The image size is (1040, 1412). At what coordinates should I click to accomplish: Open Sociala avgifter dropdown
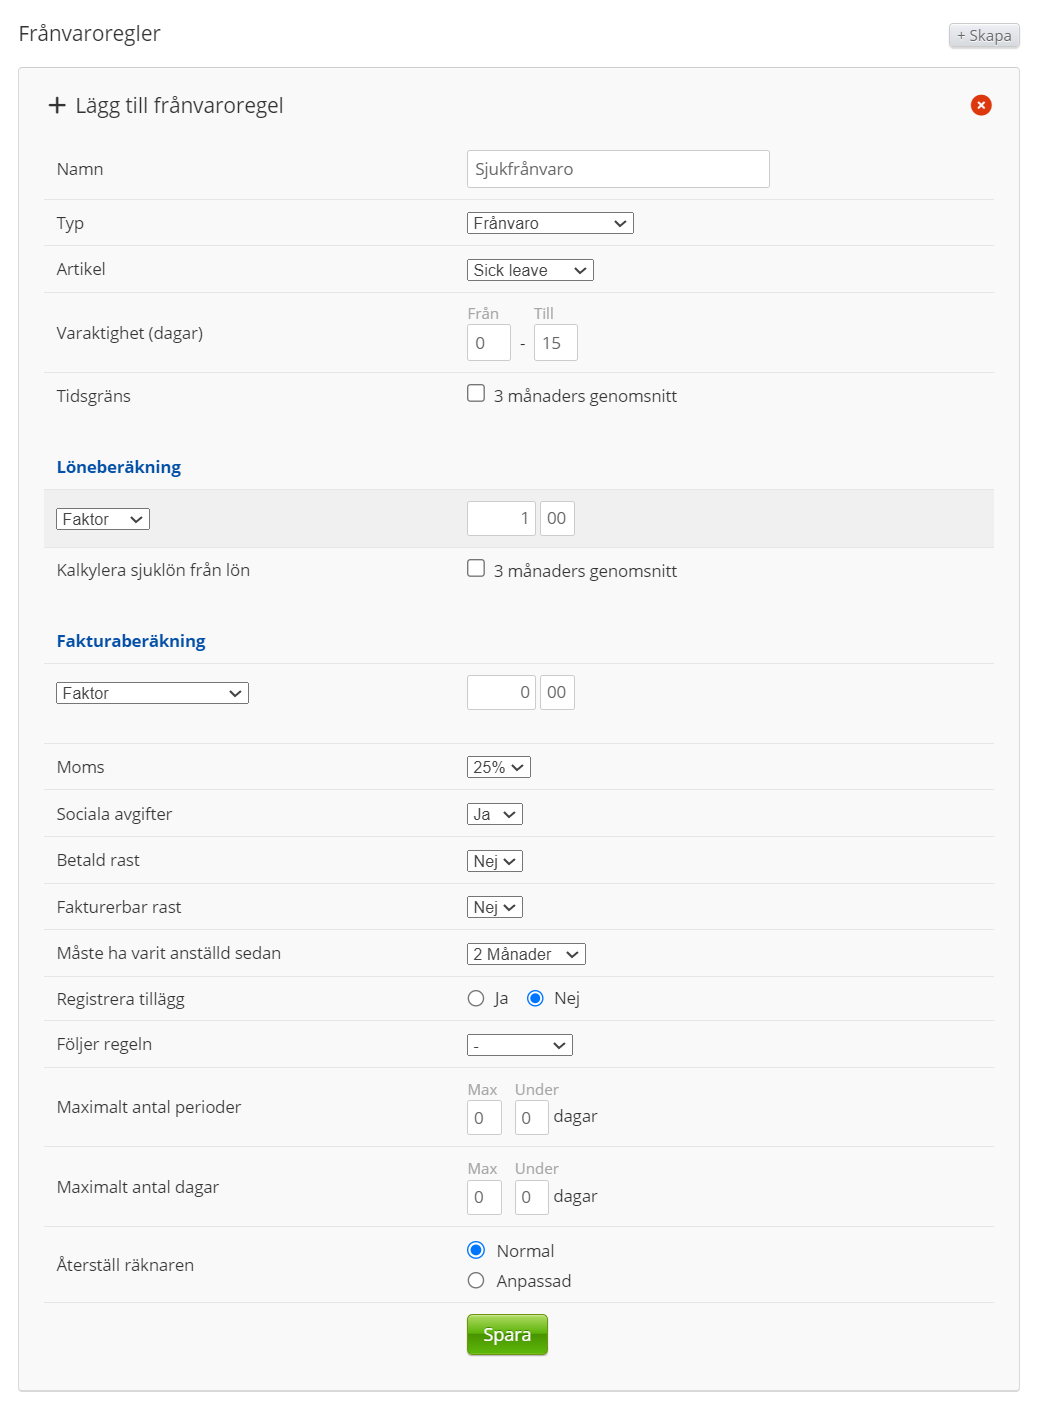tap(494, 814)
